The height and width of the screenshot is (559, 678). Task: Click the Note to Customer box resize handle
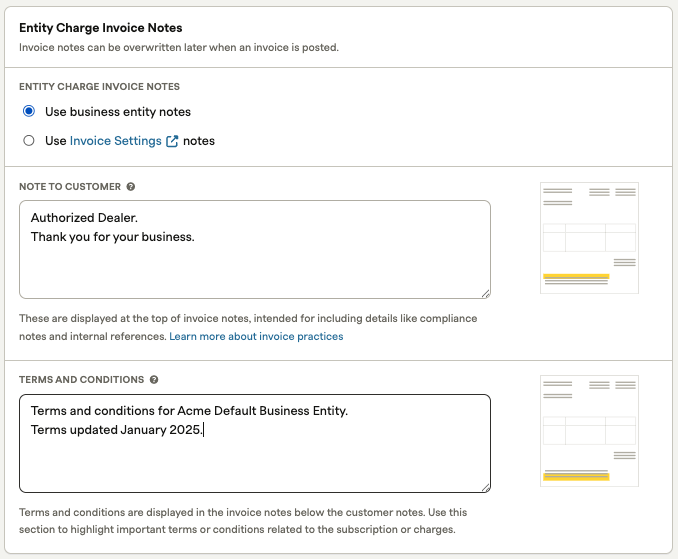pyautogui.click(x=485, y=293)
